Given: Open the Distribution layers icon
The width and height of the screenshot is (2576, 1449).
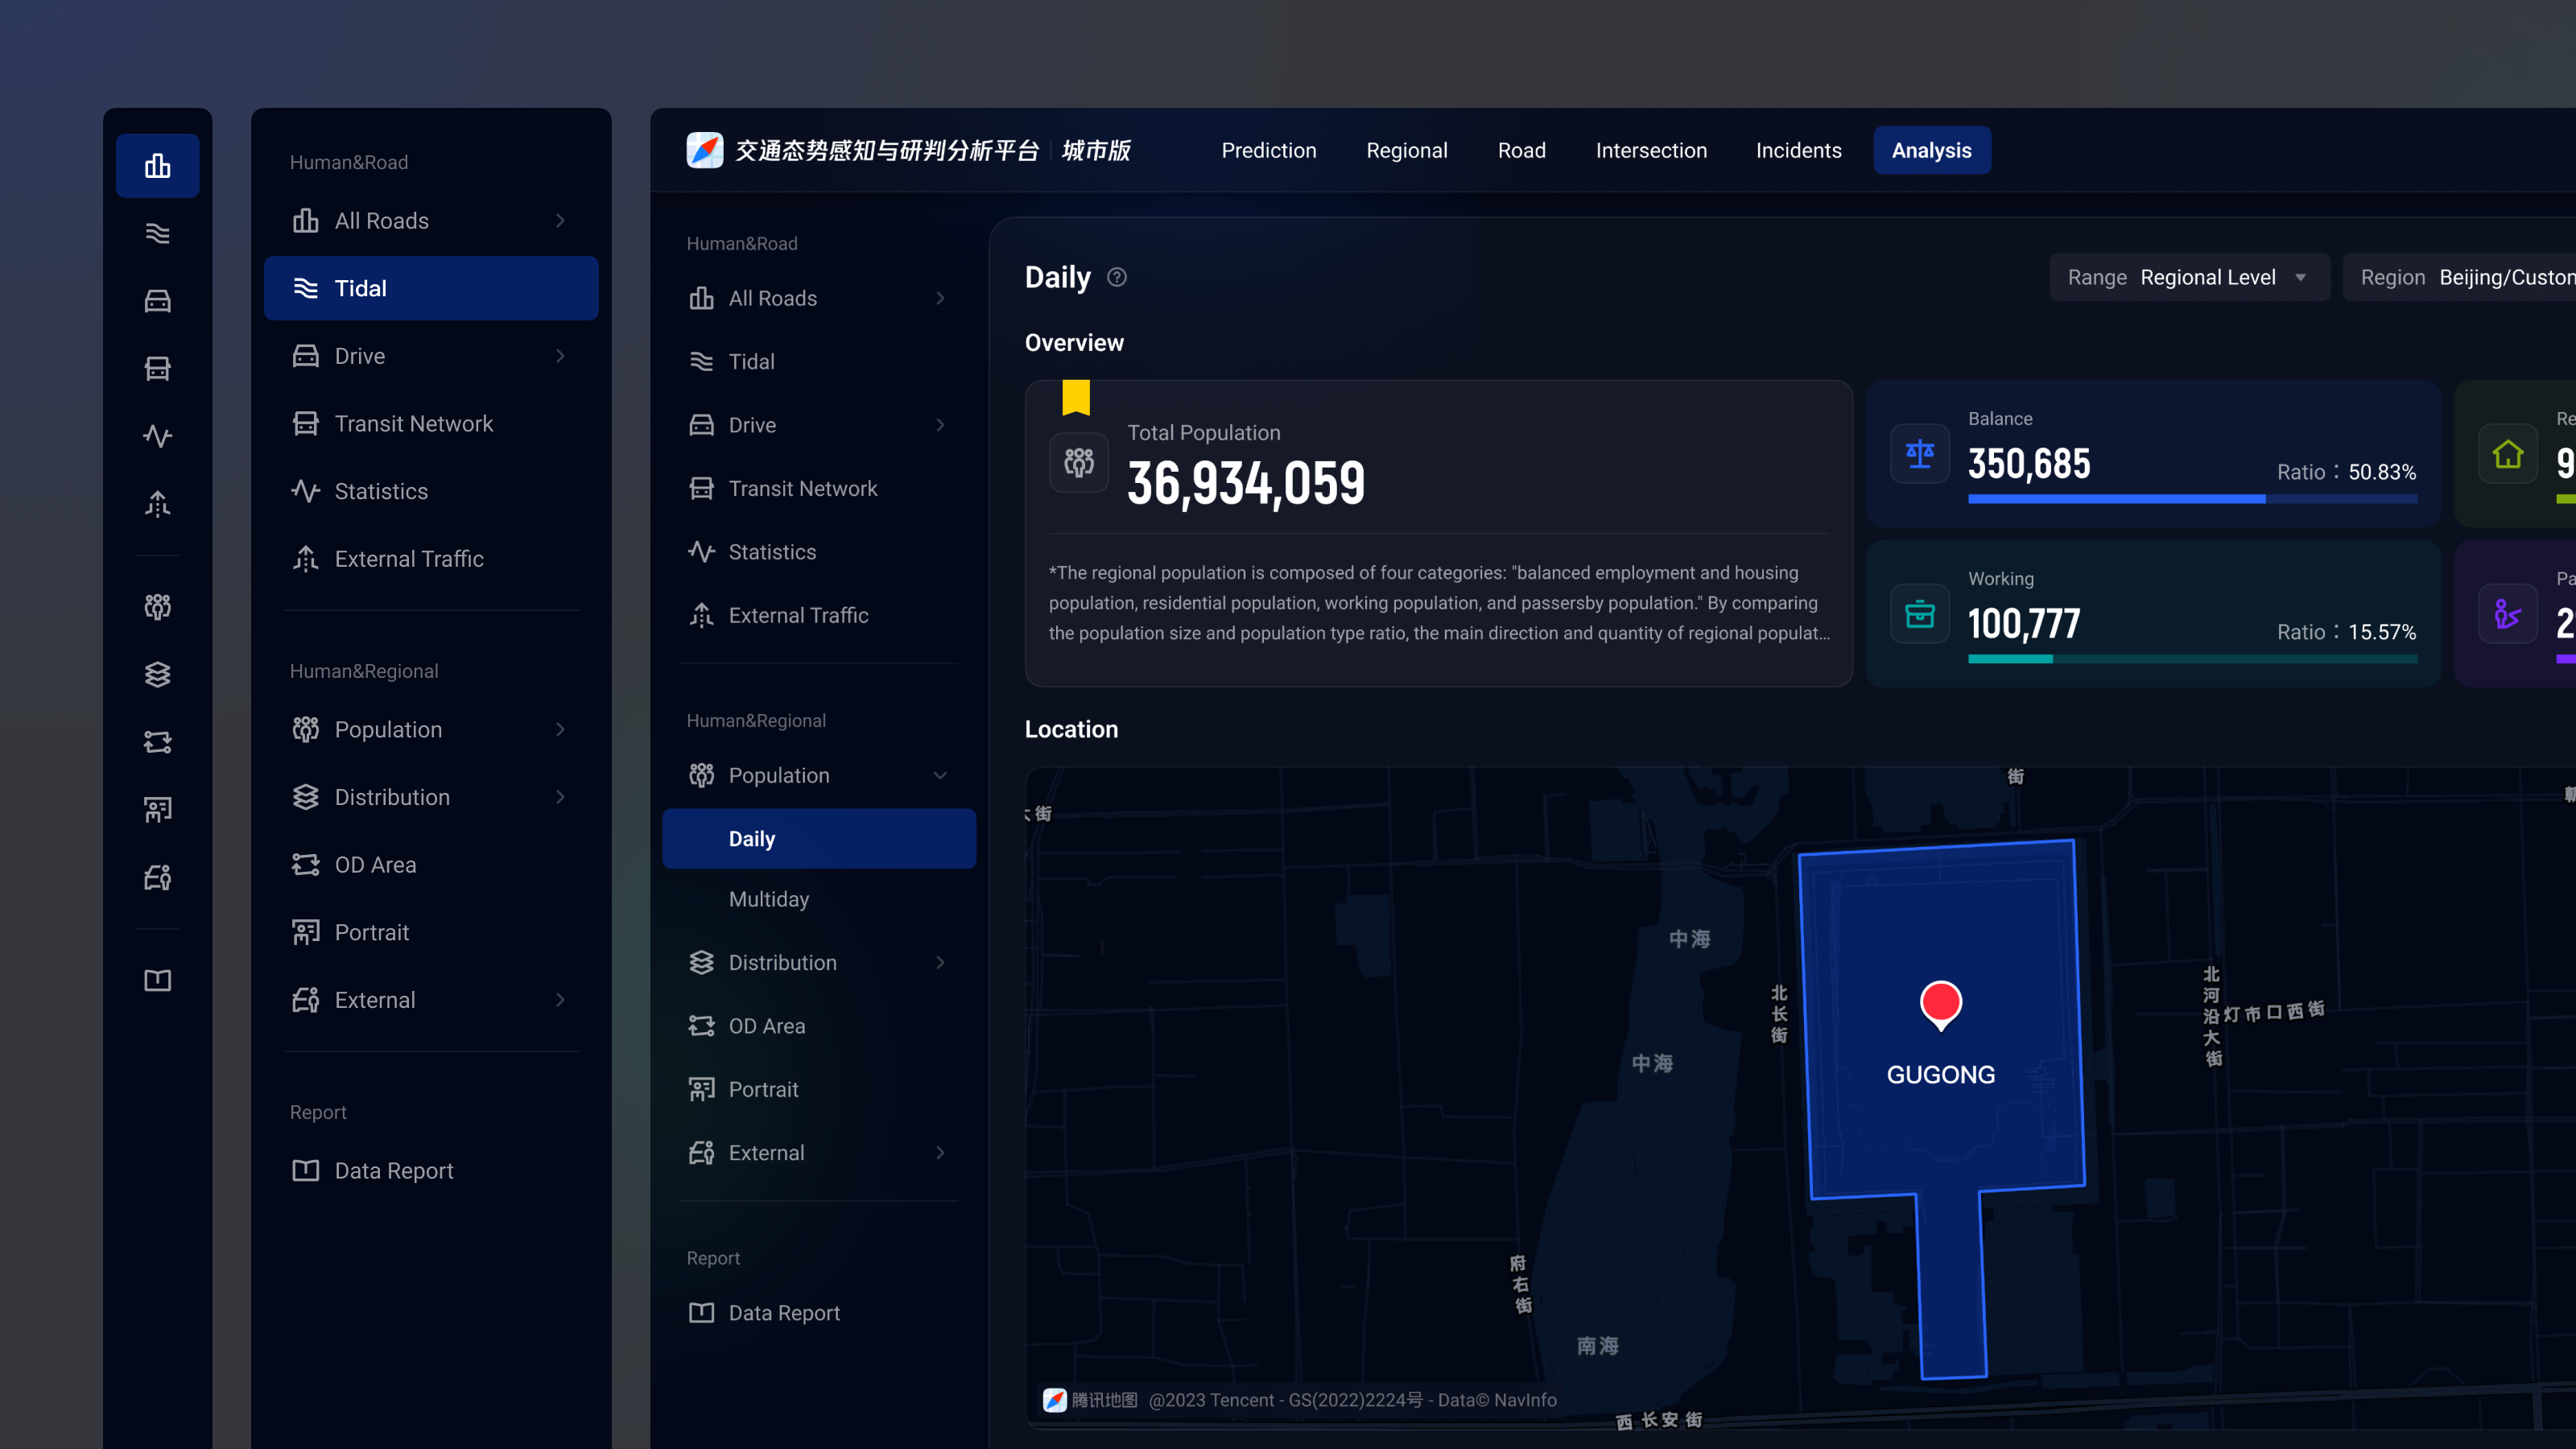Looking at the screenshot, I should pyautogui.click(x=157, y=674).
